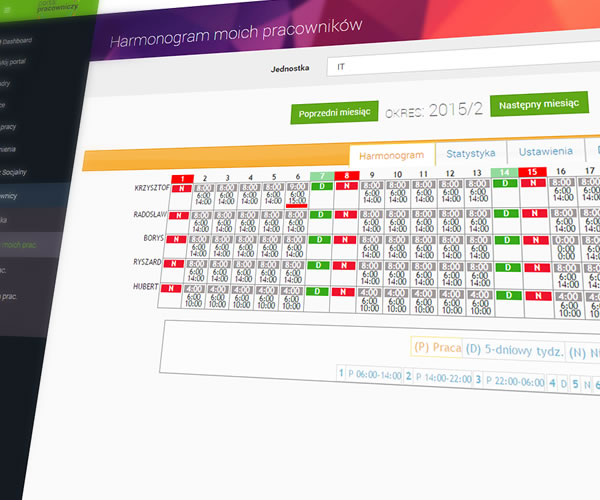600x500 pixels.
Task: Select shift 1 P 06:00-14:00
Action: [370, 375]
